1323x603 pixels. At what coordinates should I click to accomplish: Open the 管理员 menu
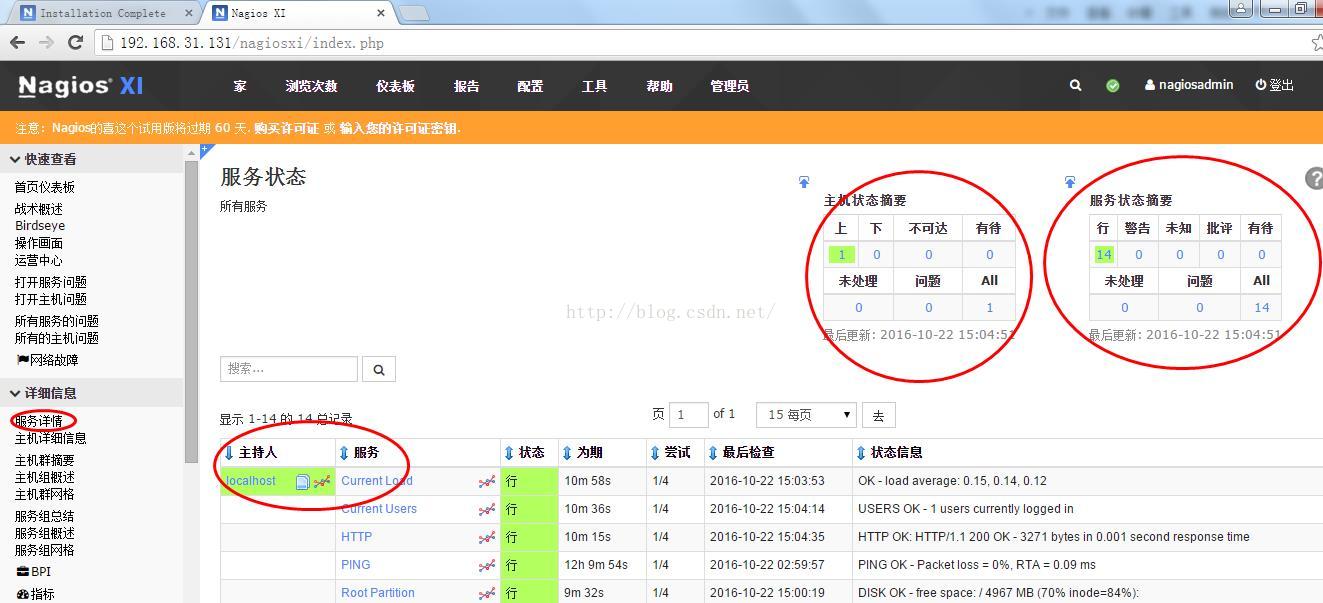(729, 86)
